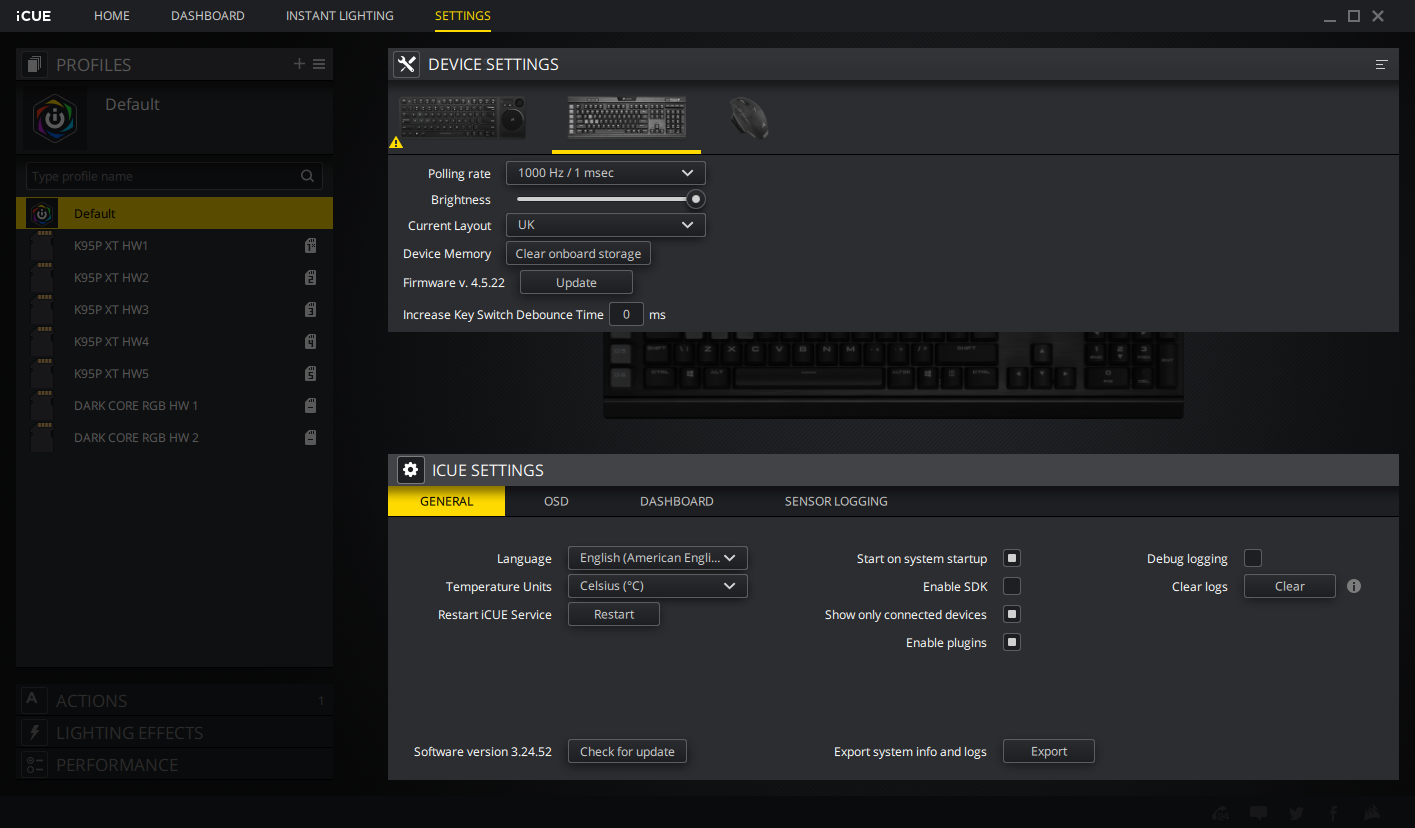
Task: Click the add new profile plus icon
Action: coord(299,64)
